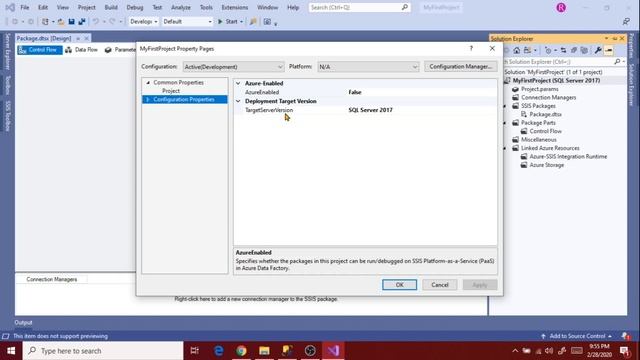
Task: Click the Show All Files icon in Solution Explorer
Action: pyautogui.click(x=584, y=50)
